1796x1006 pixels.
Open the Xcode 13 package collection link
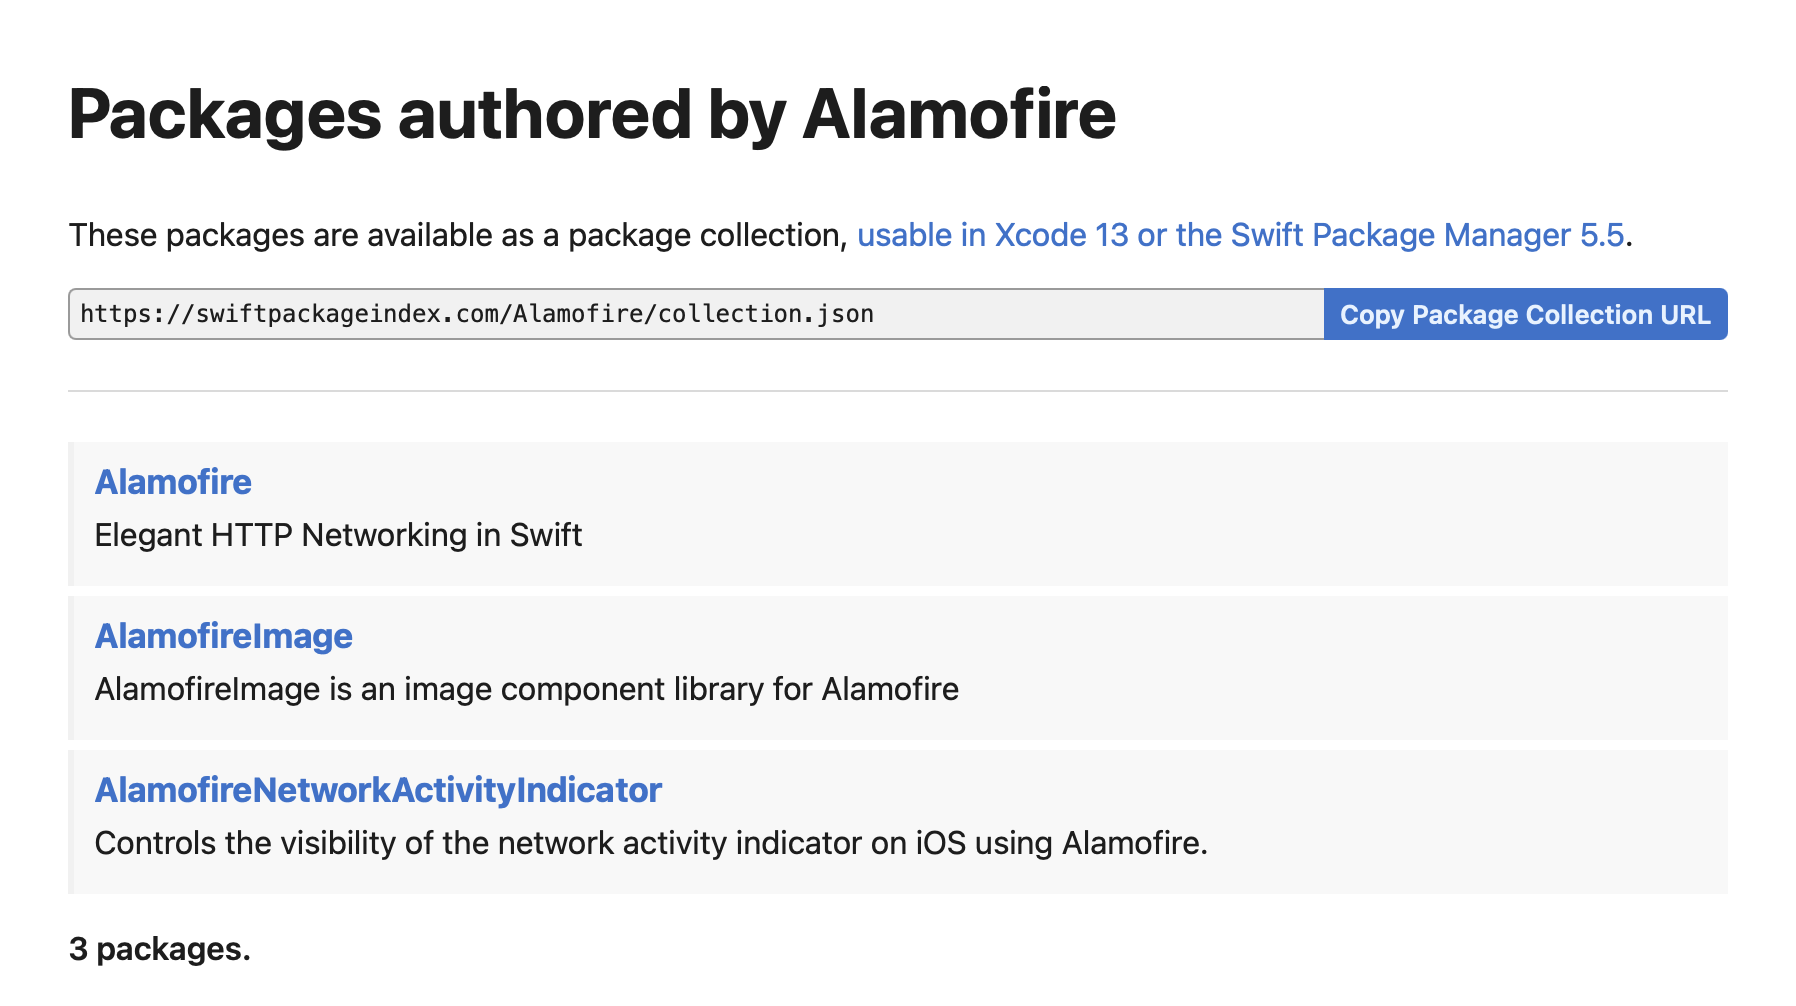click(1240, 235)
